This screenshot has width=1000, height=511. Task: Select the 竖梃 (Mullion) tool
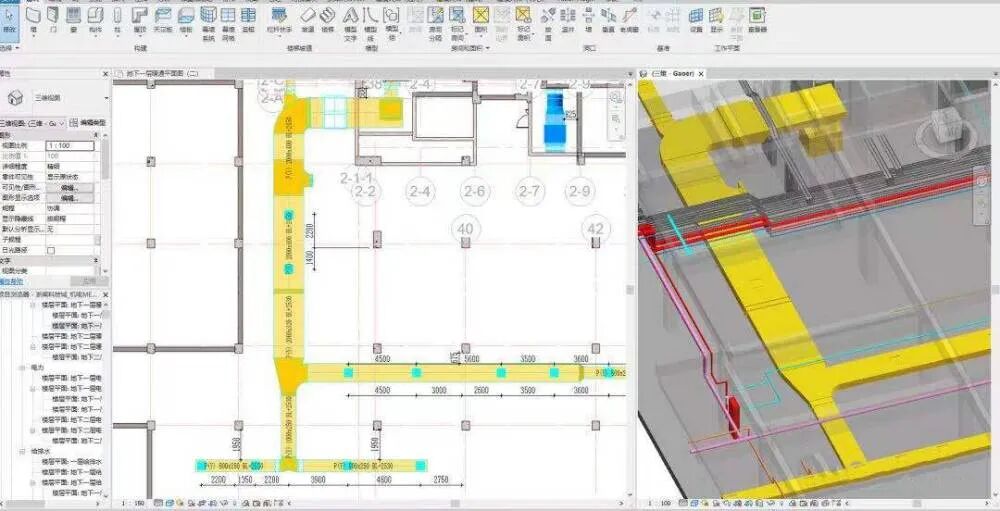tap(249, 20)
